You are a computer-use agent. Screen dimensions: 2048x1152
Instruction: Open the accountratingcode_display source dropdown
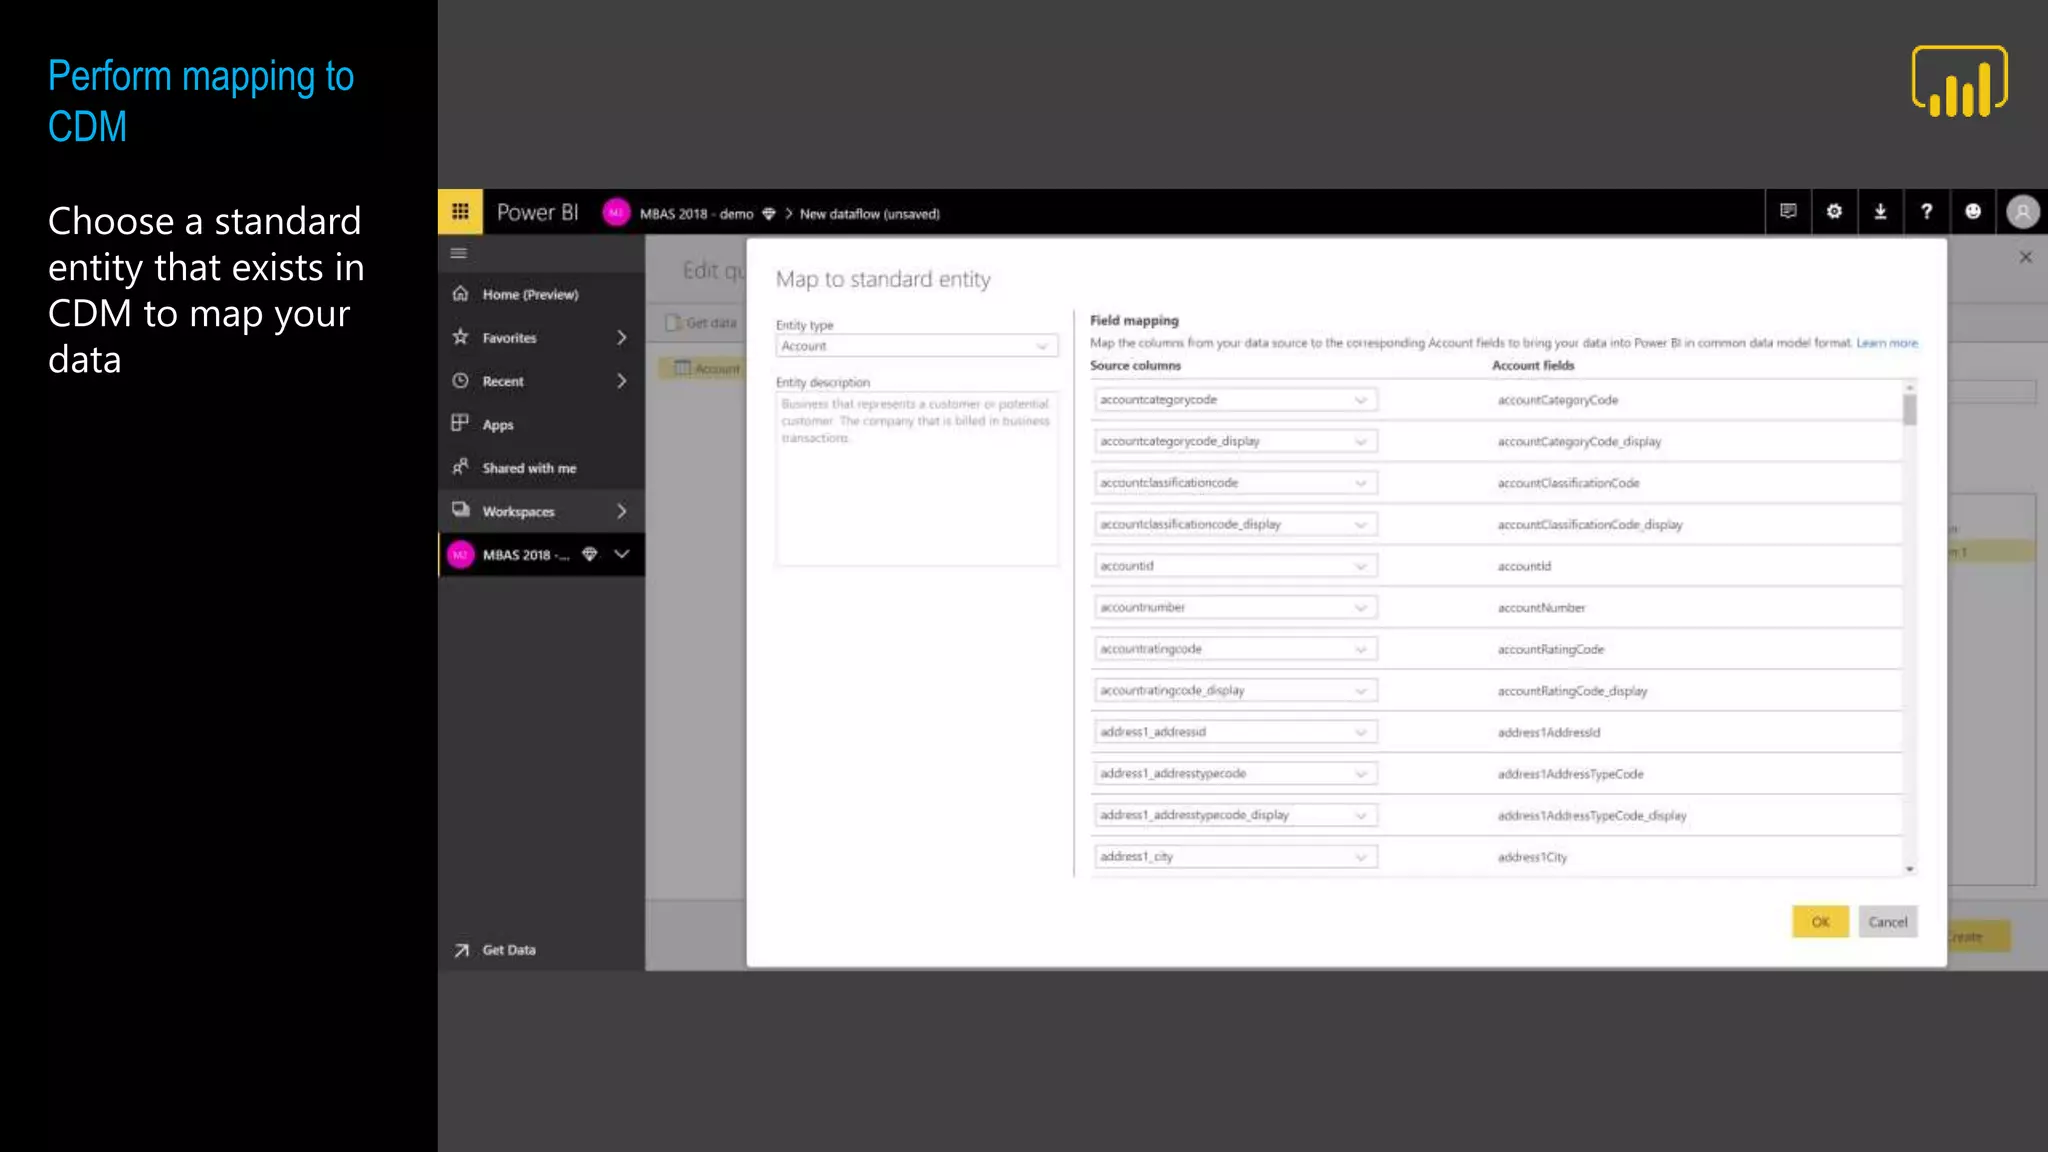pyautogui.click(x=1235, y=690)
